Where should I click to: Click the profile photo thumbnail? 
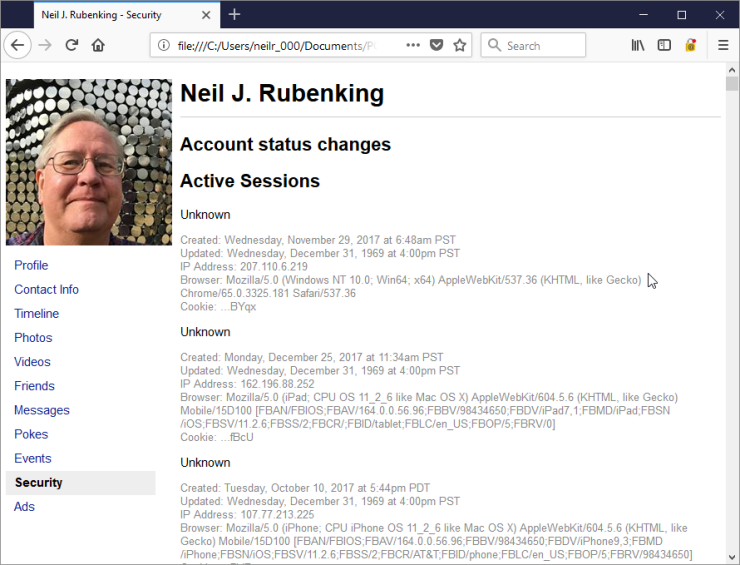[x=89, y=162]
